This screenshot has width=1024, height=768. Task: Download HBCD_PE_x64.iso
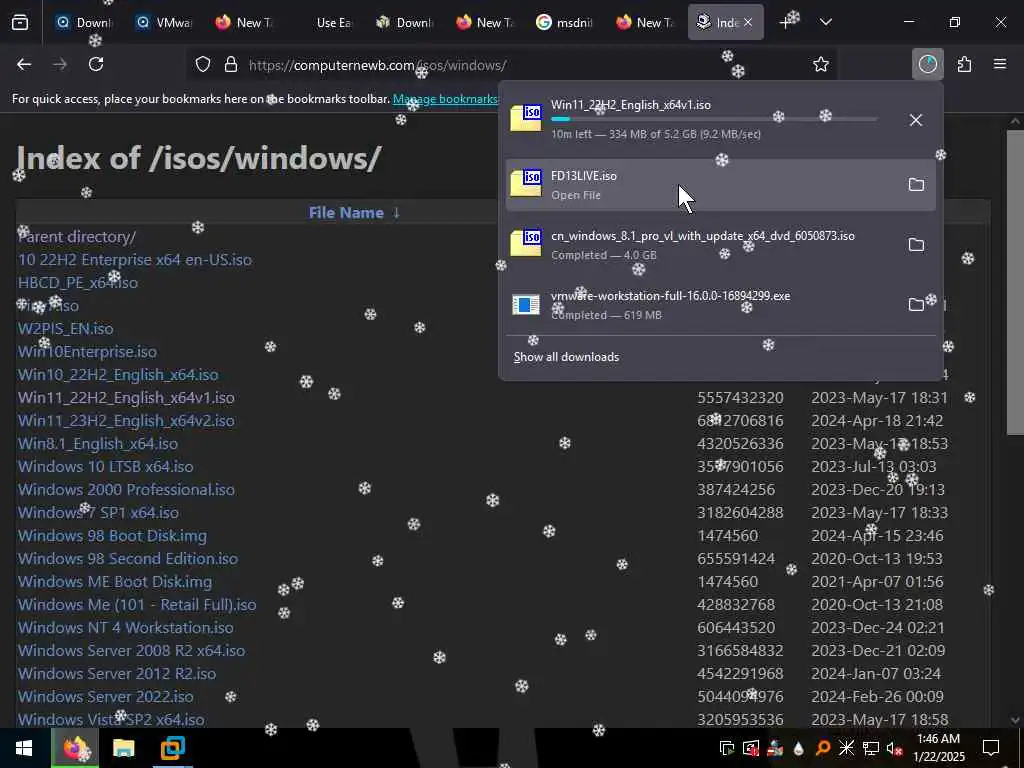(x=78, y=283)
